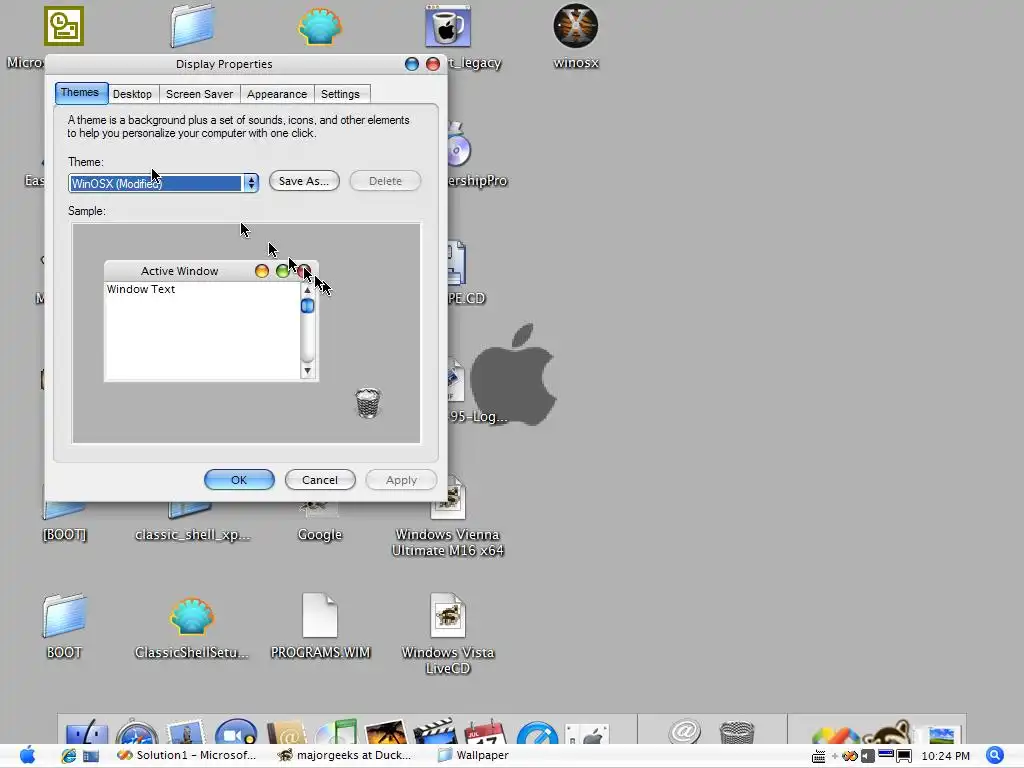Launch Safari compass icon in dock

(136, 731)
